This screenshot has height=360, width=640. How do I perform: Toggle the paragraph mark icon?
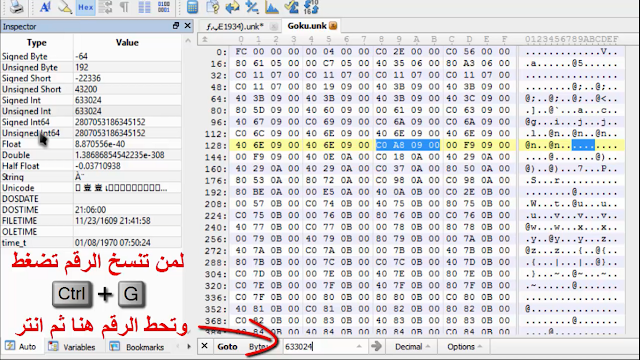(124, 7)
